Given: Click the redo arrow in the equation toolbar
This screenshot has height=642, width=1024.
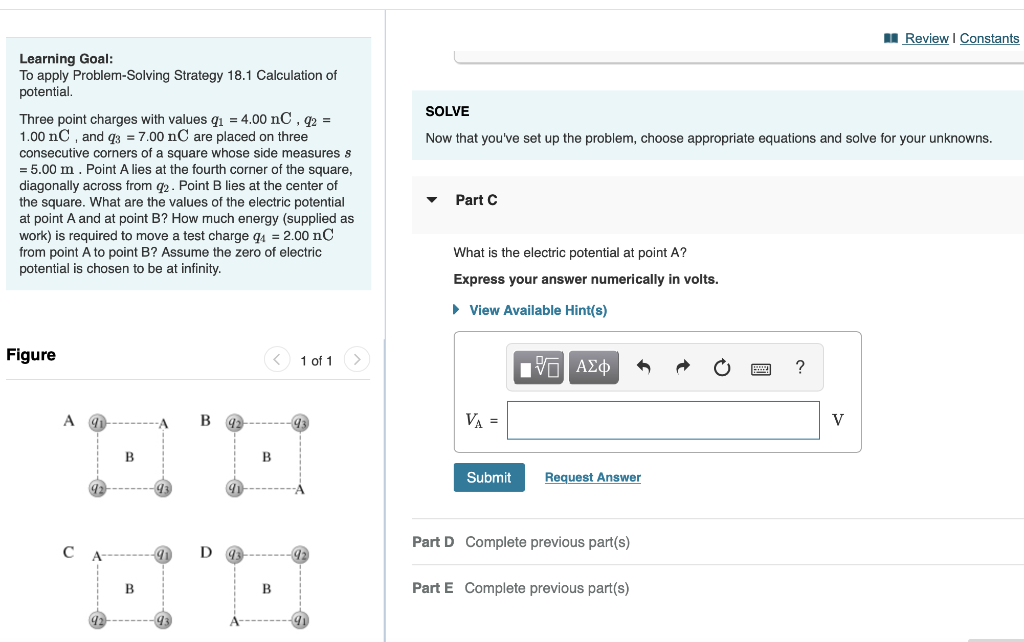Looking at the screenshot, I should point(682,367).
